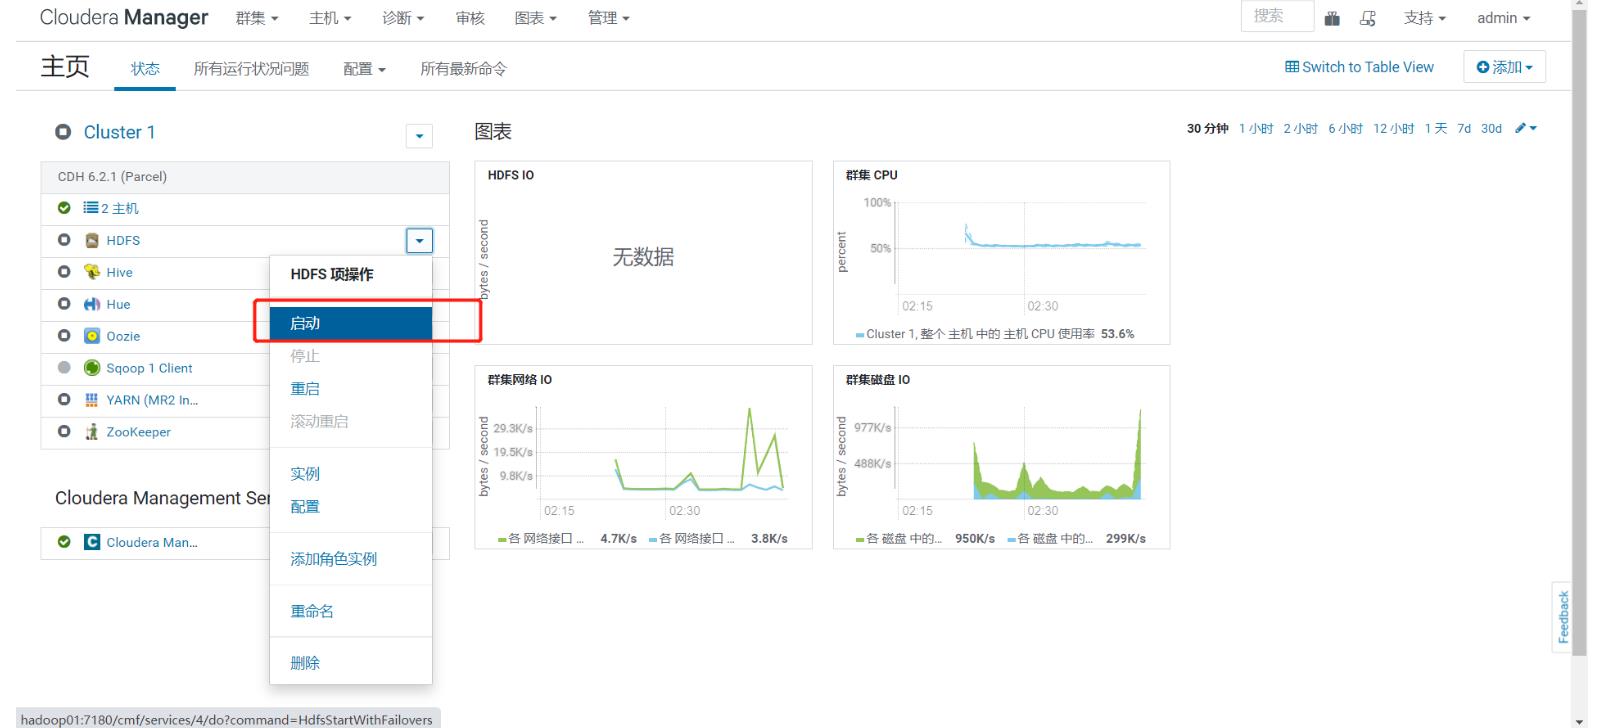
Task: Open the 群集 dropdown menu in the top bar
Action: coord(257,18)
